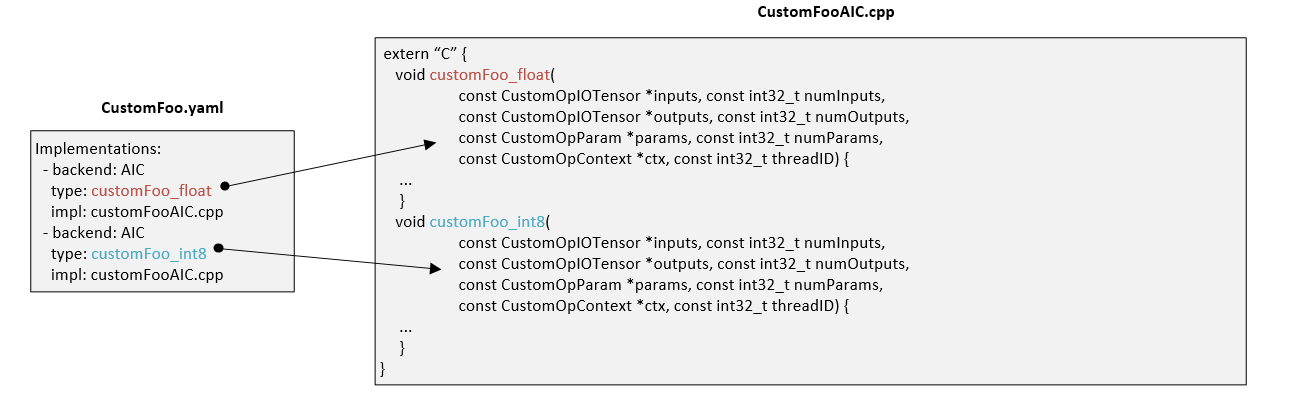Click the arrowhead pointing at the customFoo_int8 function
The height and width of the screenshot is (420, 1291).
(435, 268)
